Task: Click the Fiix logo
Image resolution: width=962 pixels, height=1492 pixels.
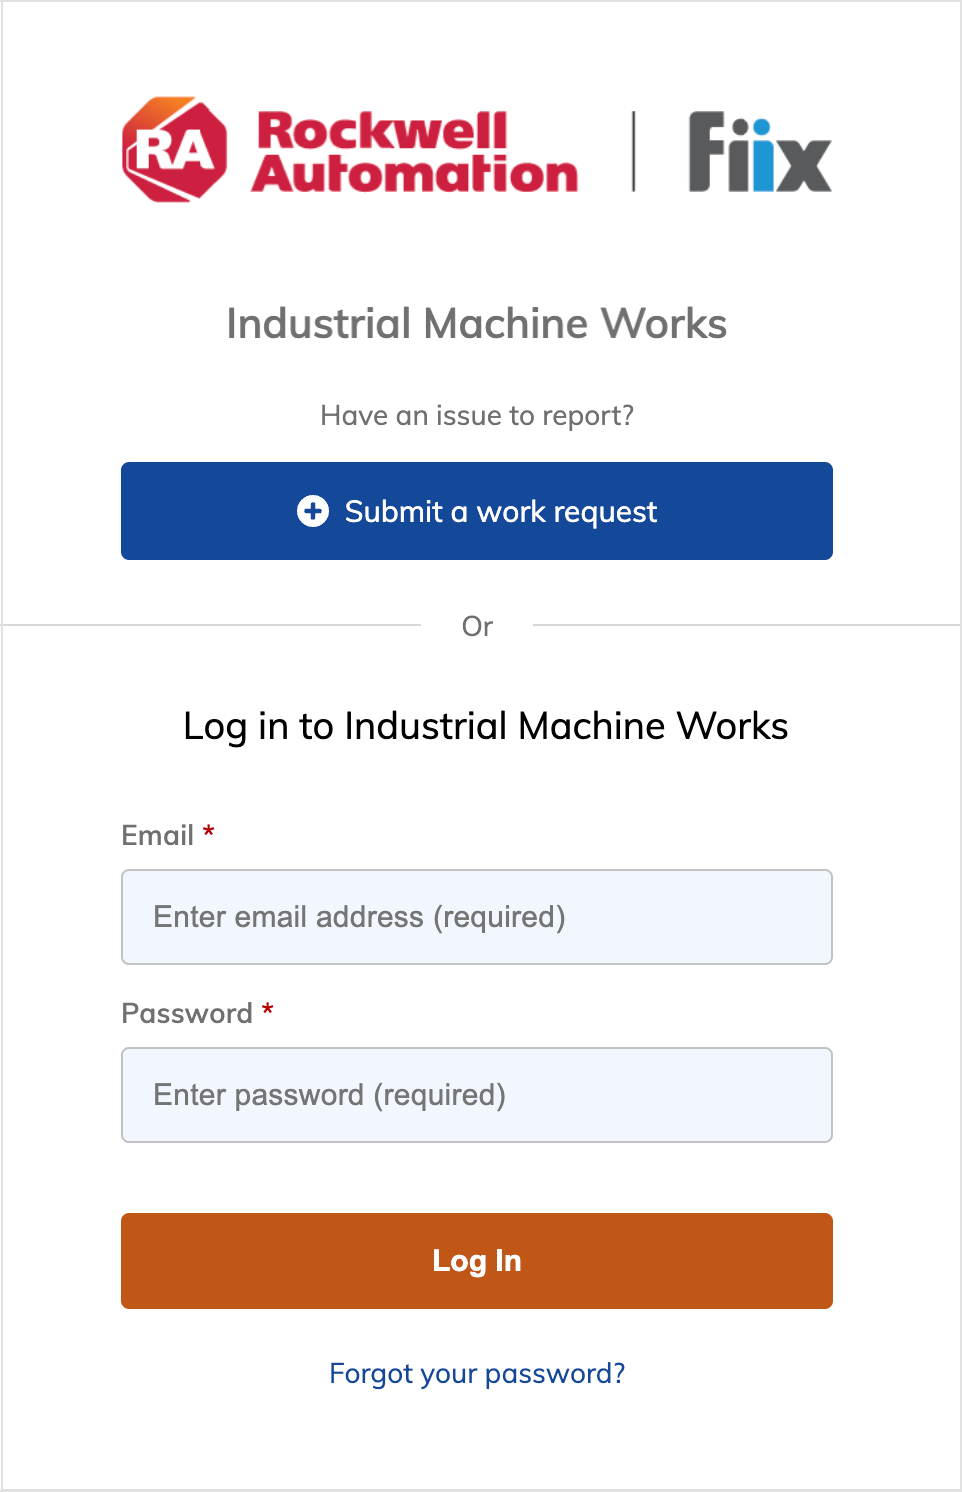Action: [759, 152]
